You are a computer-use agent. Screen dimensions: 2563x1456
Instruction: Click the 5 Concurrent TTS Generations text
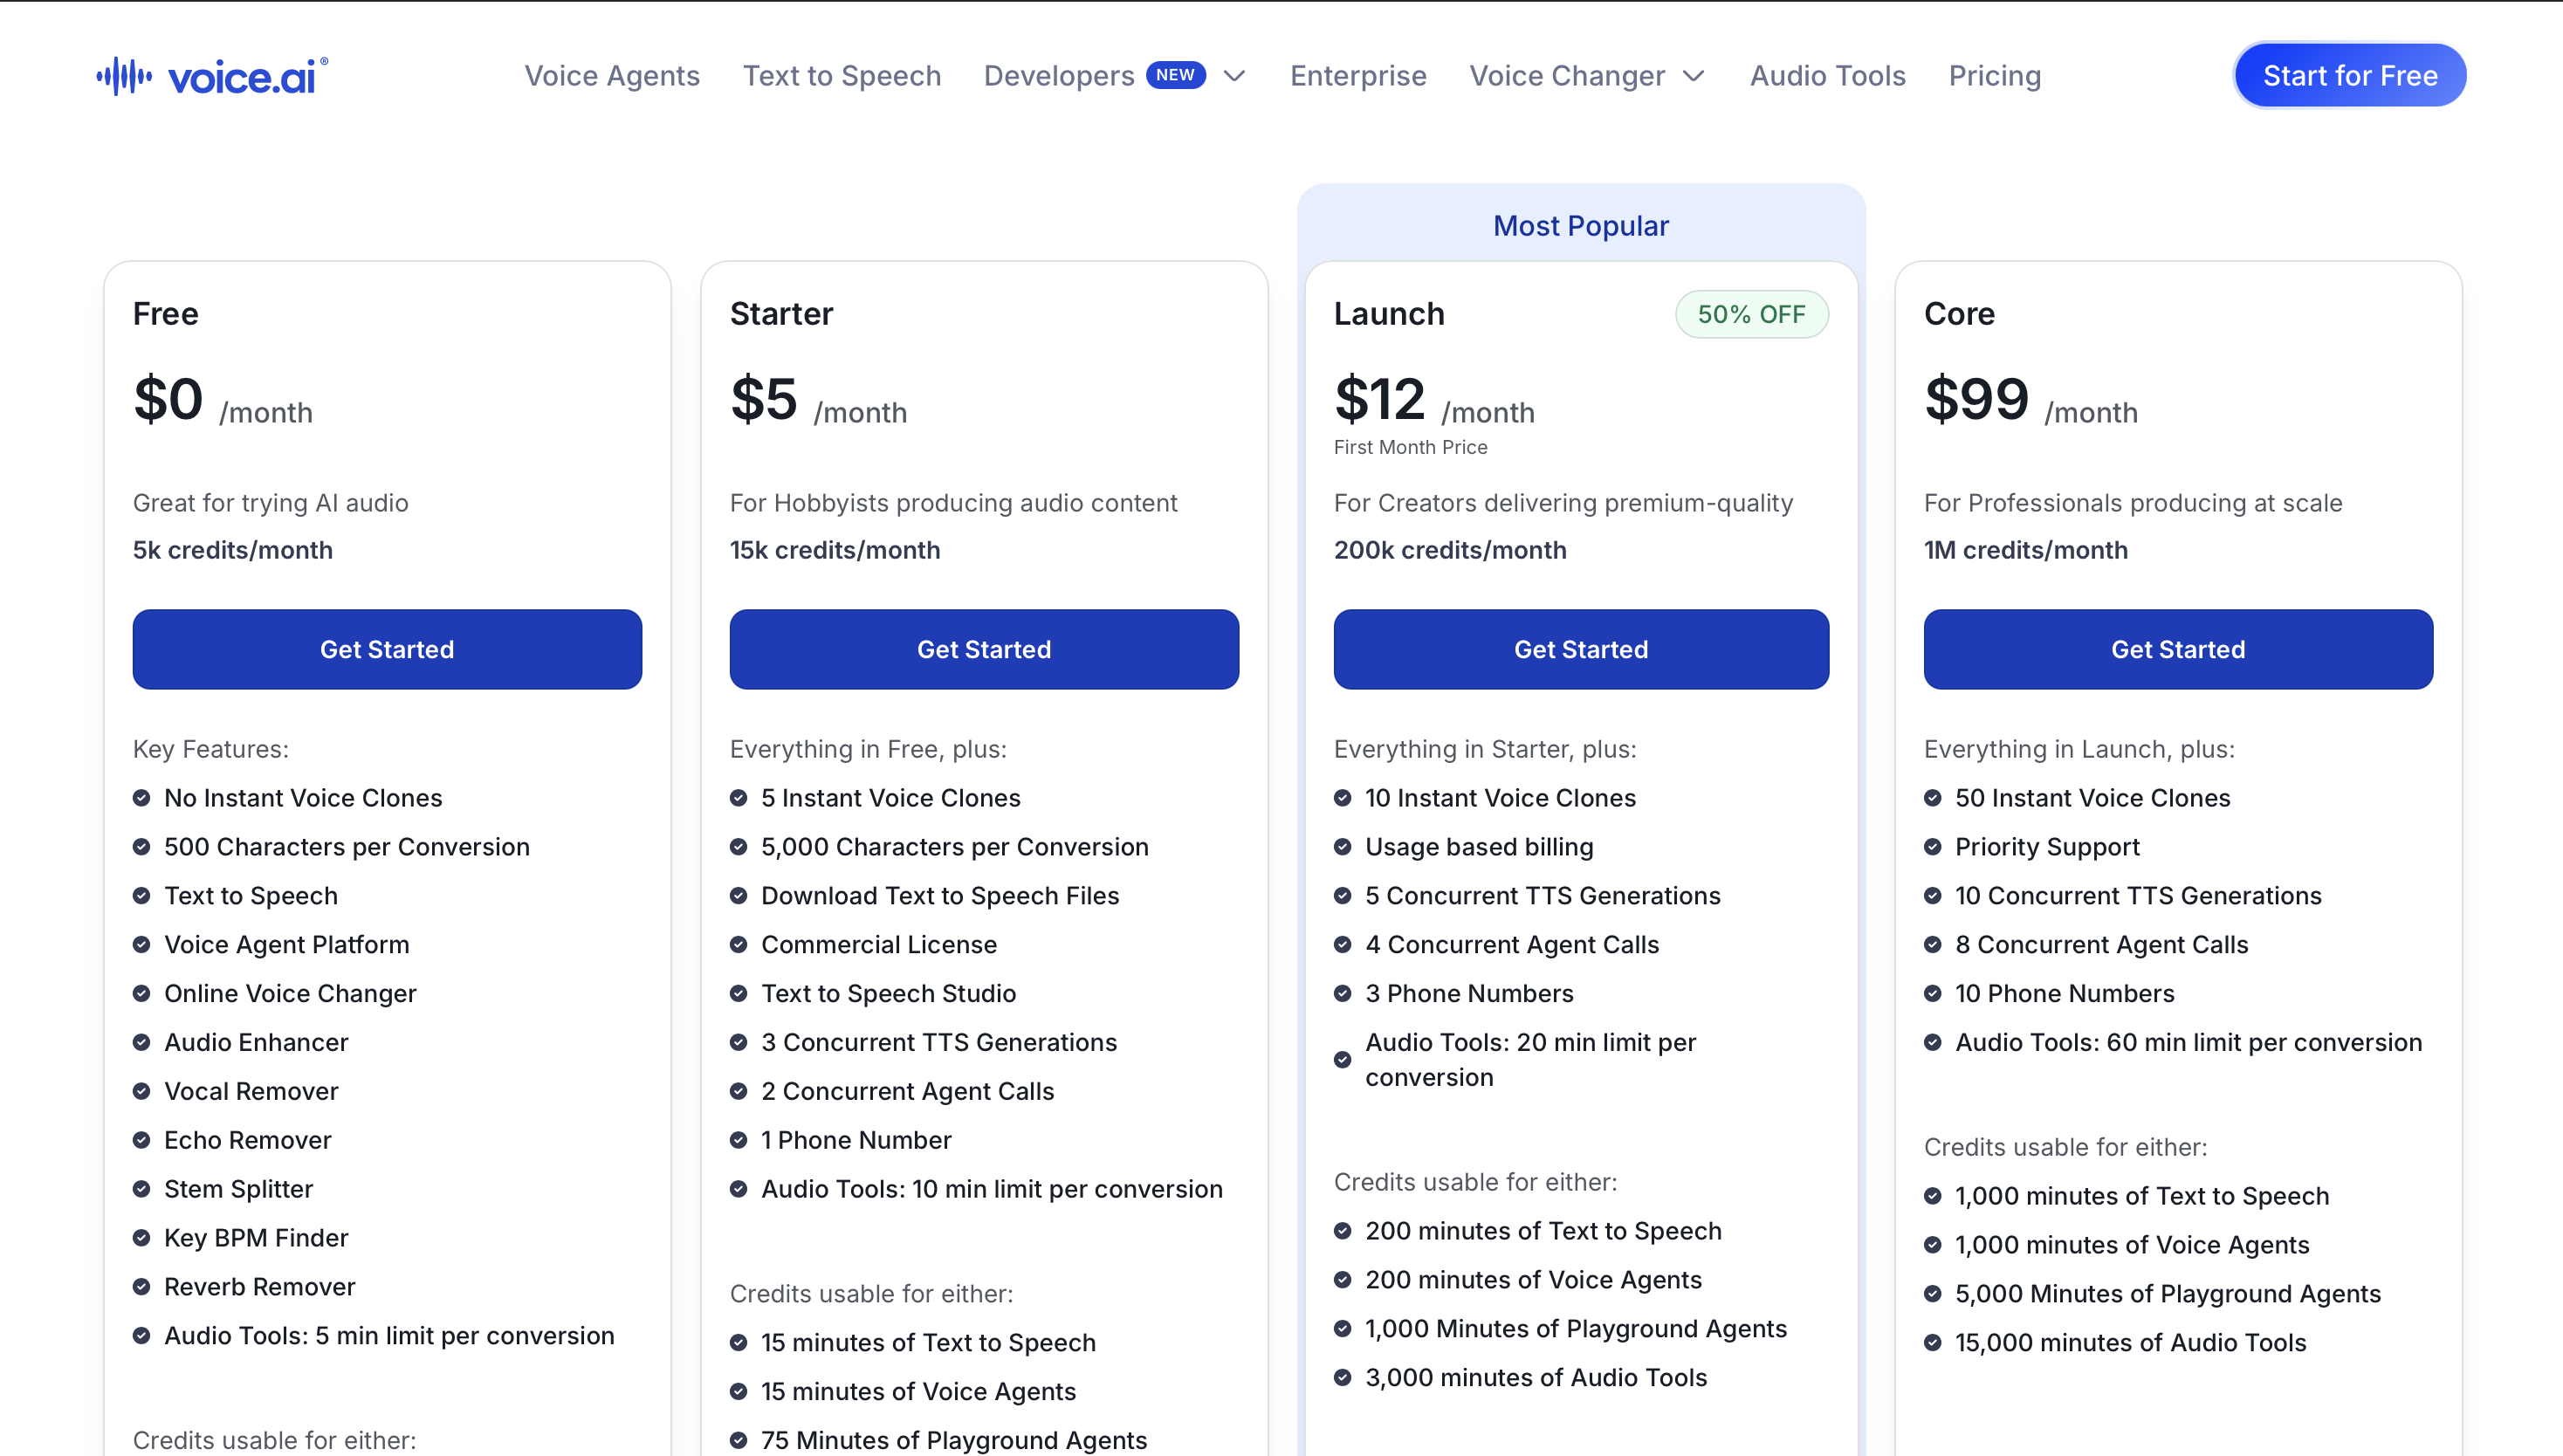[x=1543, y=896]
